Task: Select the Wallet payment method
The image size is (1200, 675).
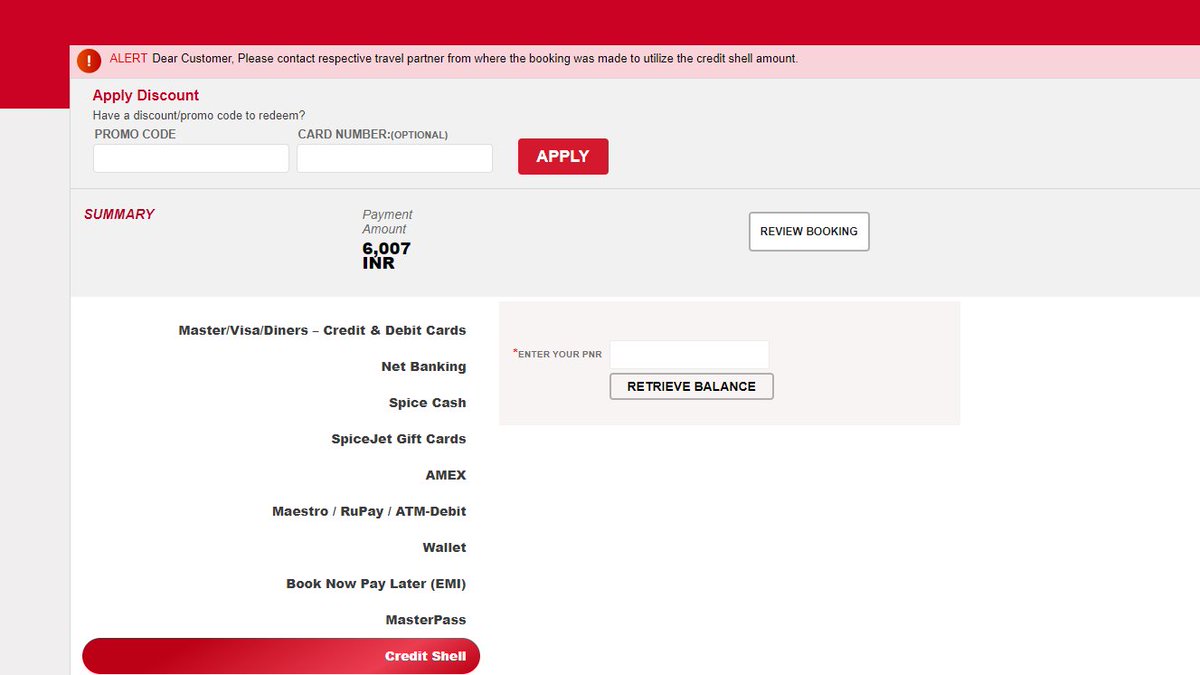Action: 444,547
